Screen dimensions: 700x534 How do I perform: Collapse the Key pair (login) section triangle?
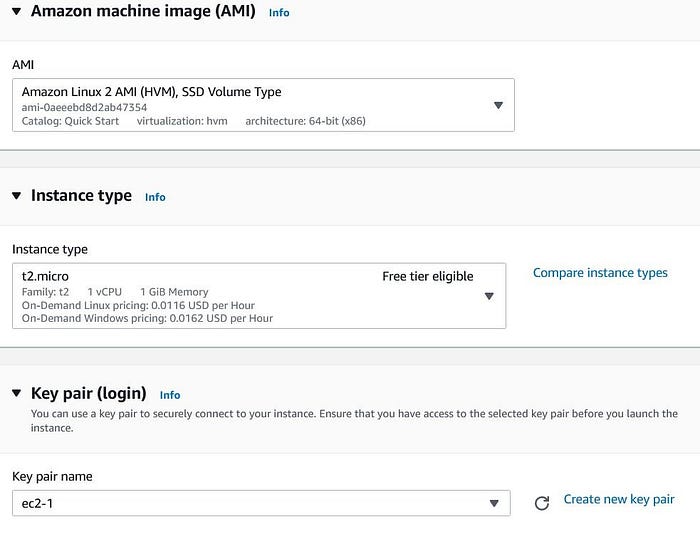pos(16,394)
